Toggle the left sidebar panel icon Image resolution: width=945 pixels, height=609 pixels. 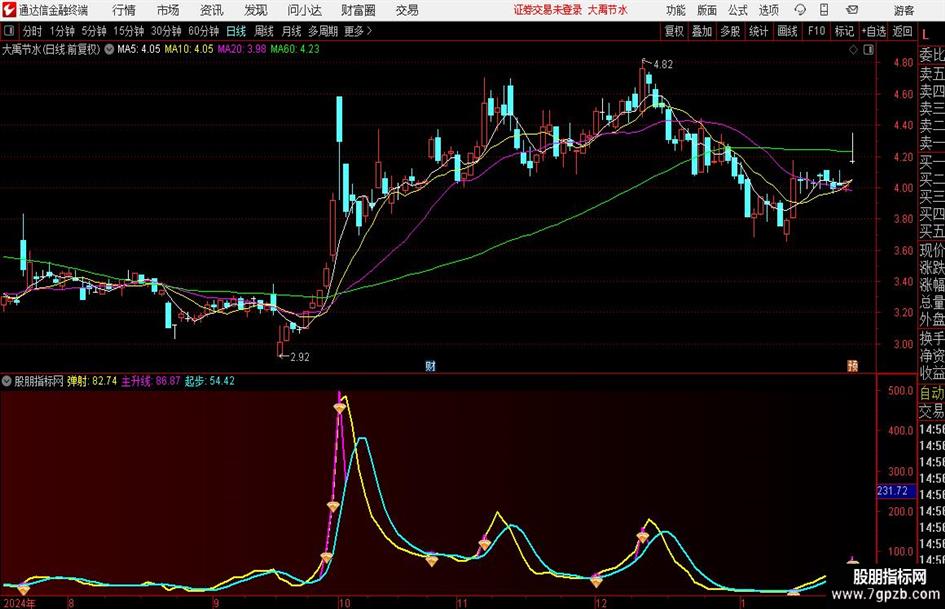click(8, 31)
